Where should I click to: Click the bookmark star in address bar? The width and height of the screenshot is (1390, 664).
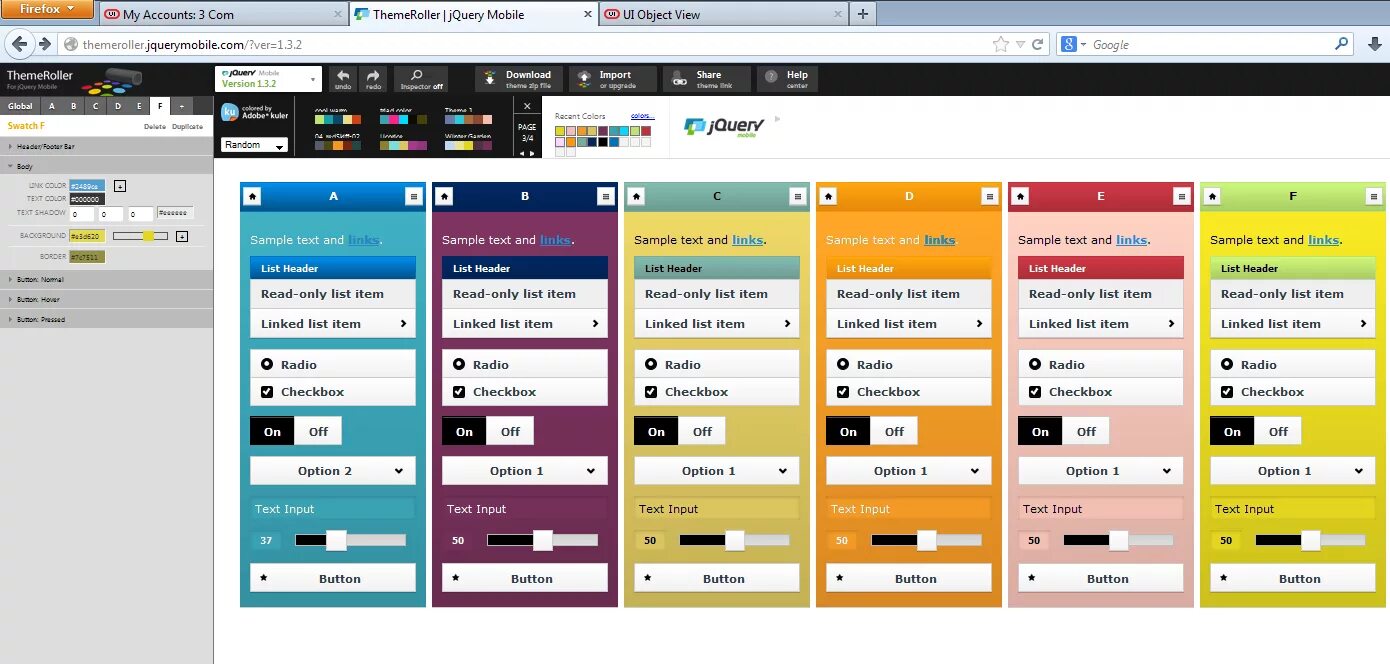[1001, 44]
